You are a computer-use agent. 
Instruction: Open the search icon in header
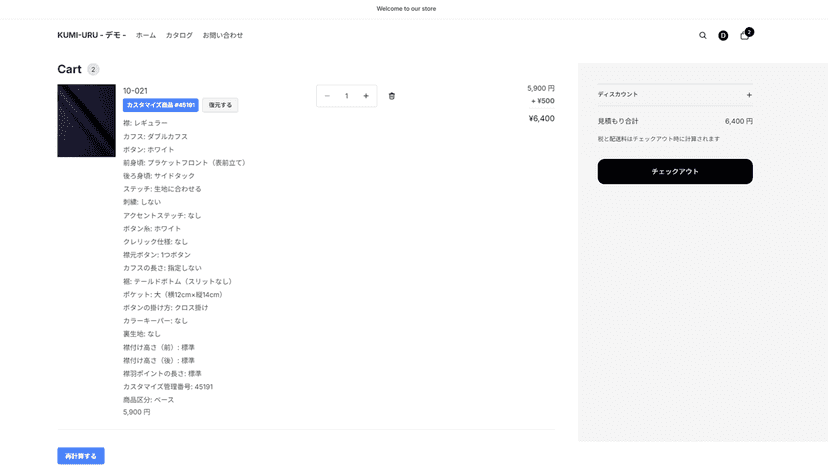pyautogui.click(x=702, y=35)
